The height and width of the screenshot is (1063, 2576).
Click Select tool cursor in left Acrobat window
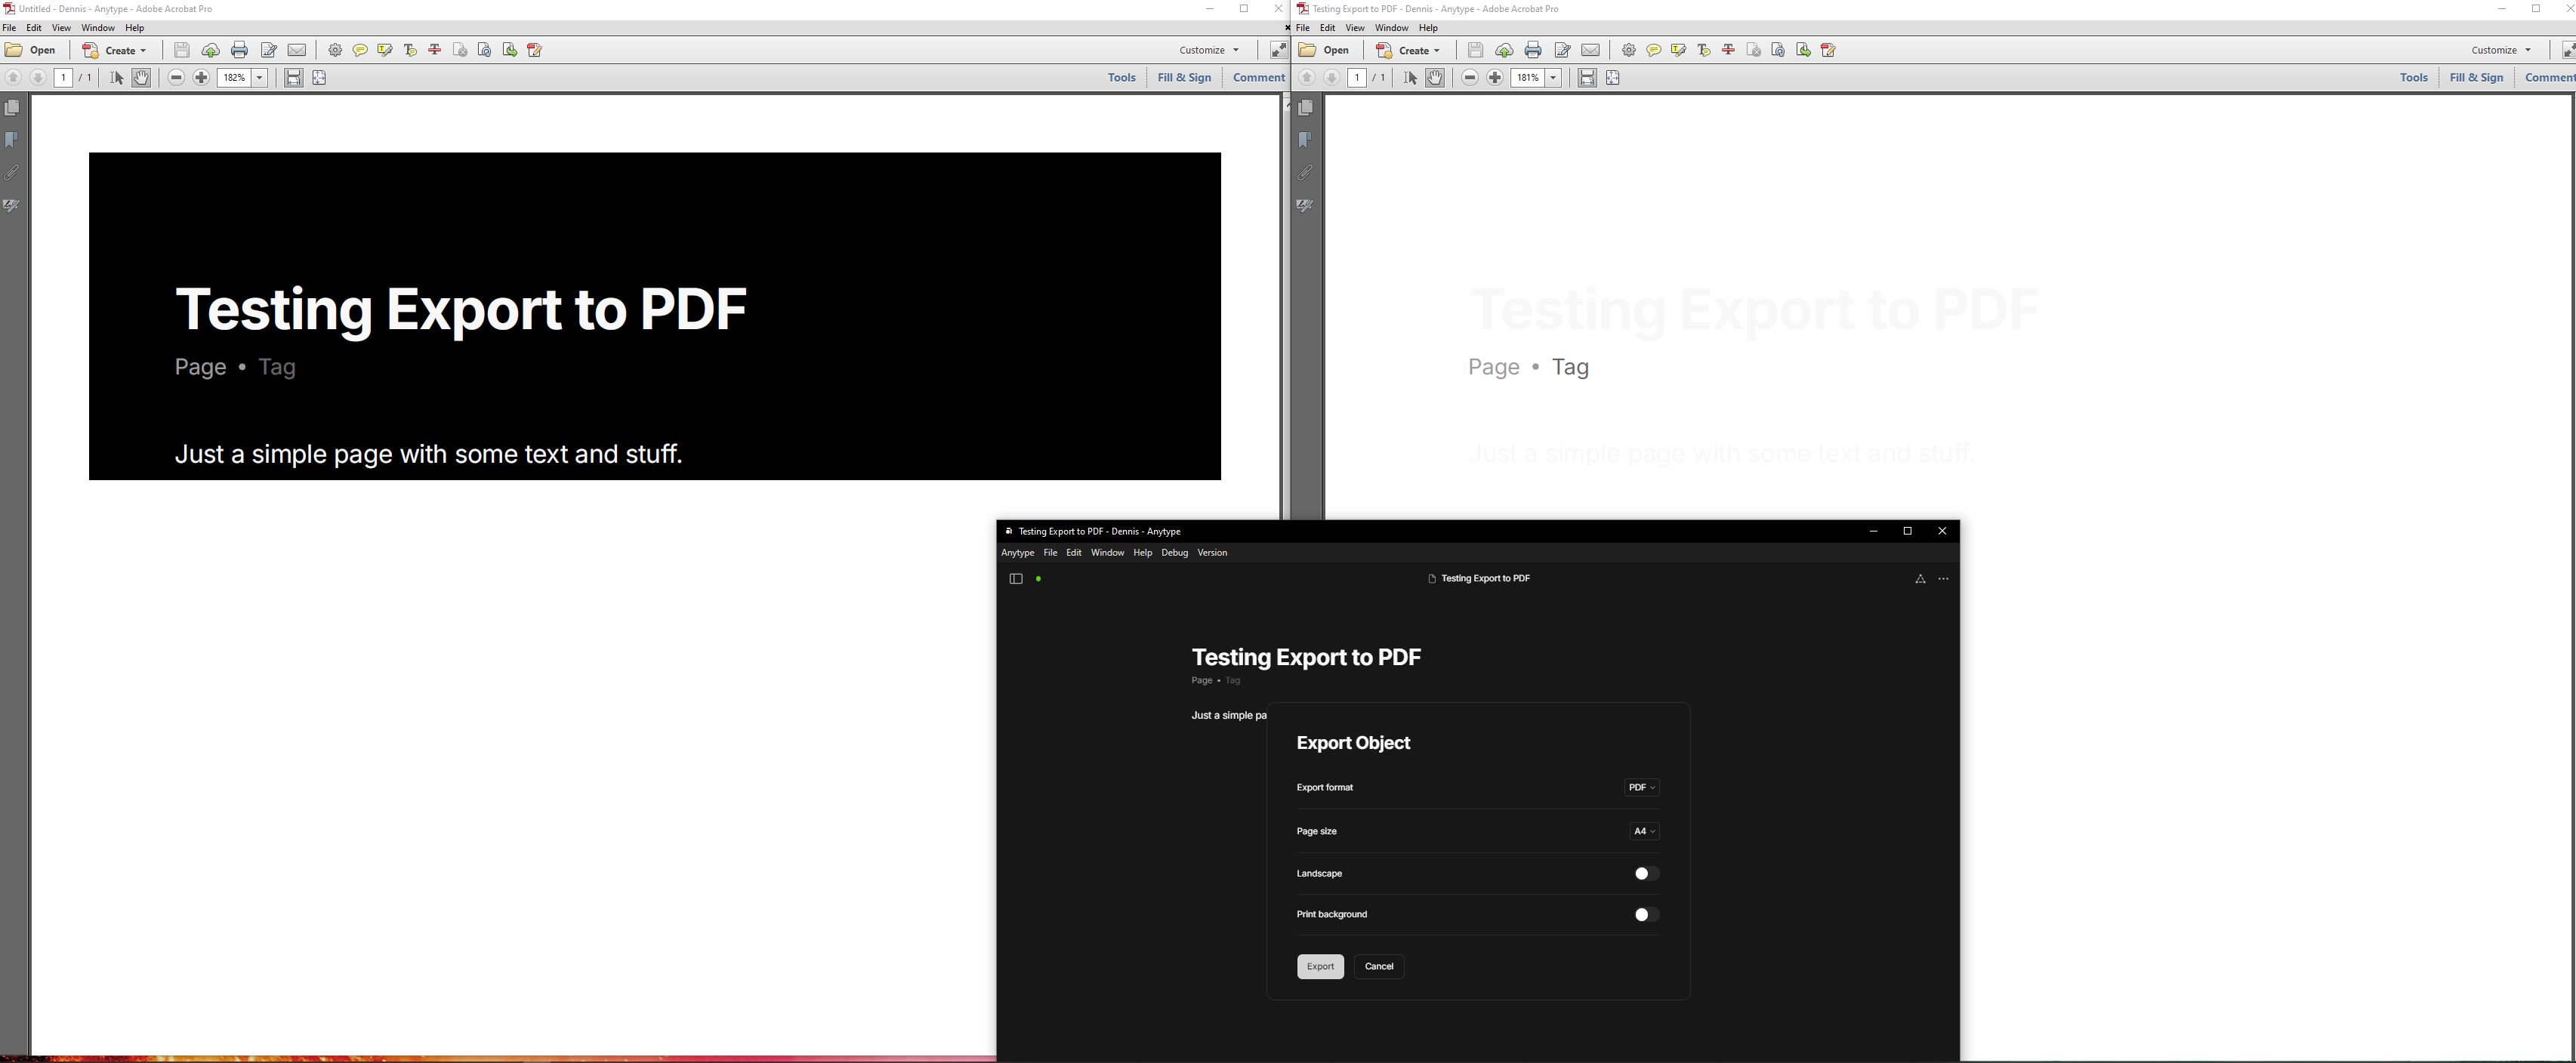[x=116, y=78]
